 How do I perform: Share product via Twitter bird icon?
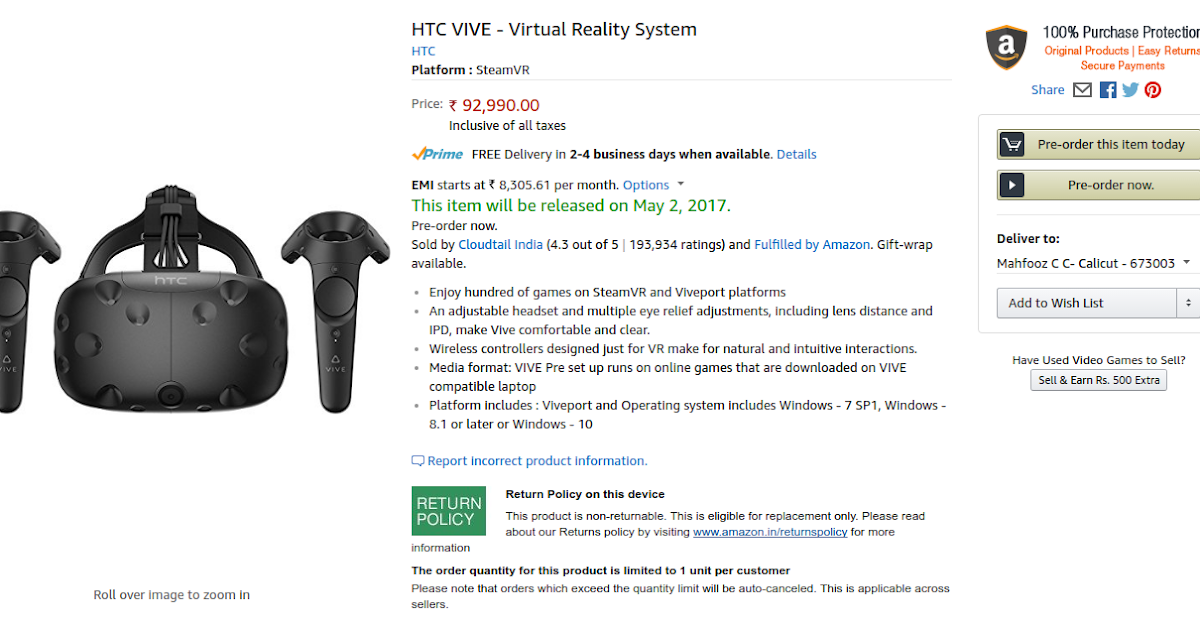tap(1130, 90)
